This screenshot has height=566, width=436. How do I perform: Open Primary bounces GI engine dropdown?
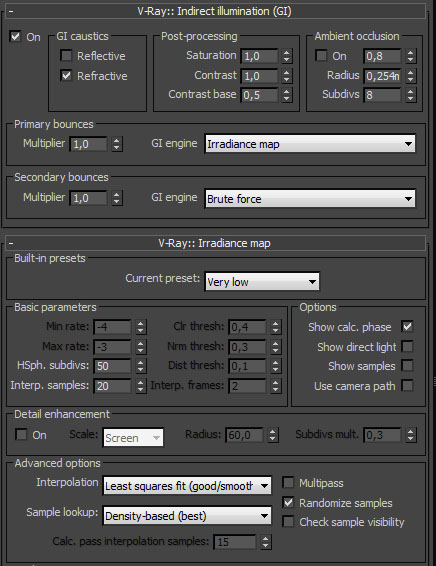[x=310, y=144]
